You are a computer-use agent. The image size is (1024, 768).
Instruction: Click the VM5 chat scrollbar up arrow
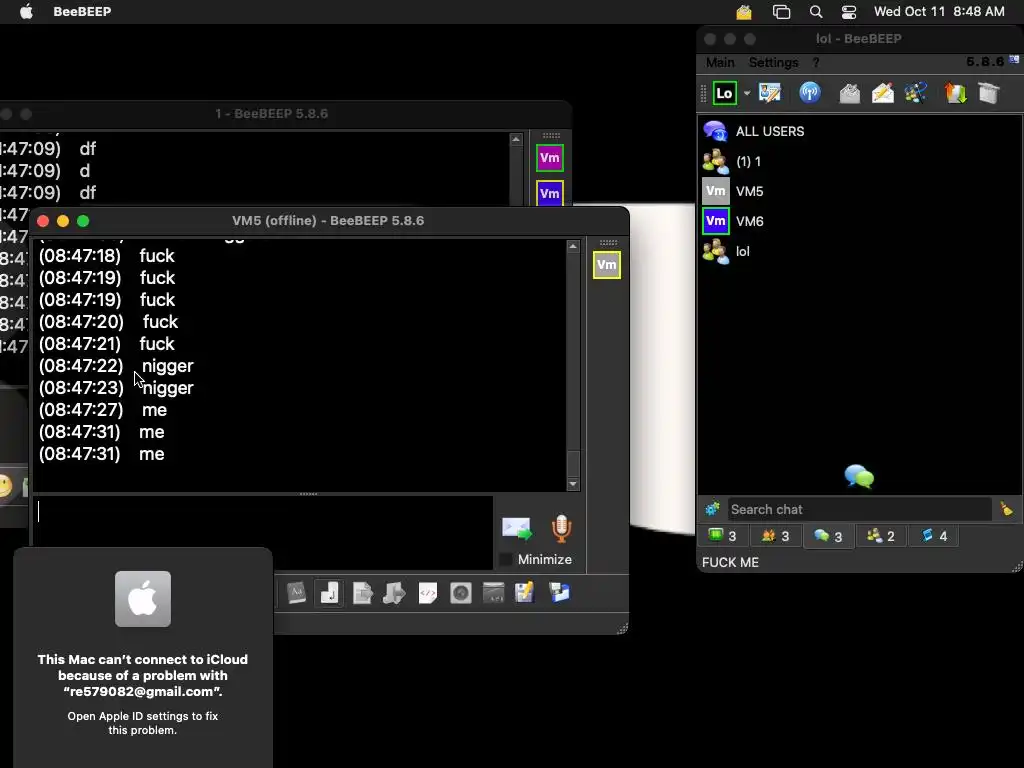pyautogui.click(x=573, y=246)
